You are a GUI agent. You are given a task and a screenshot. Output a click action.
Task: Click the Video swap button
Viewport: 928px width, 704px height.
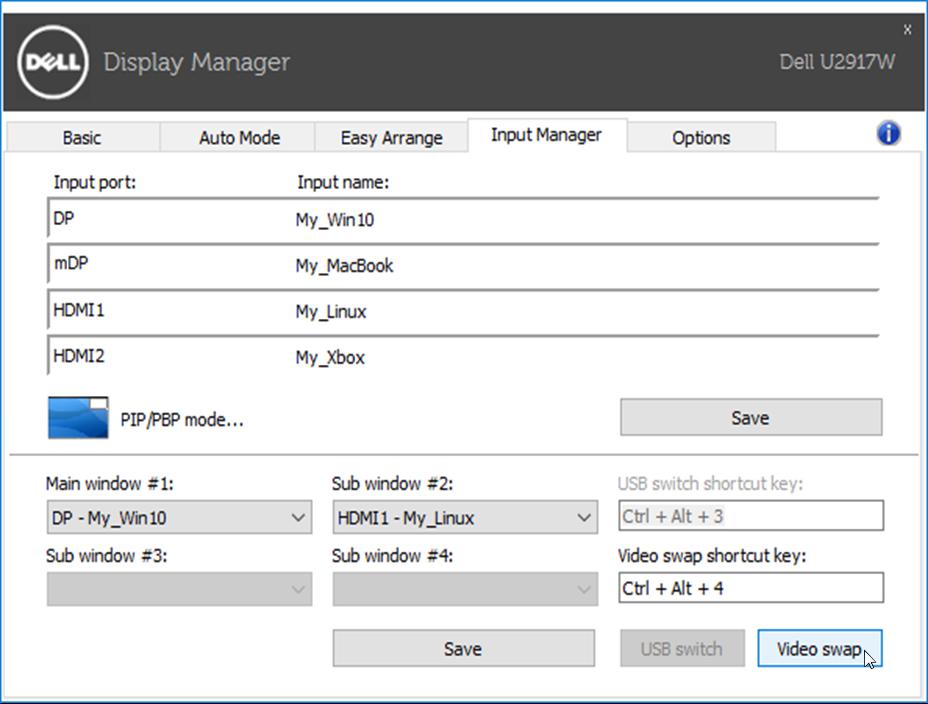820,648
